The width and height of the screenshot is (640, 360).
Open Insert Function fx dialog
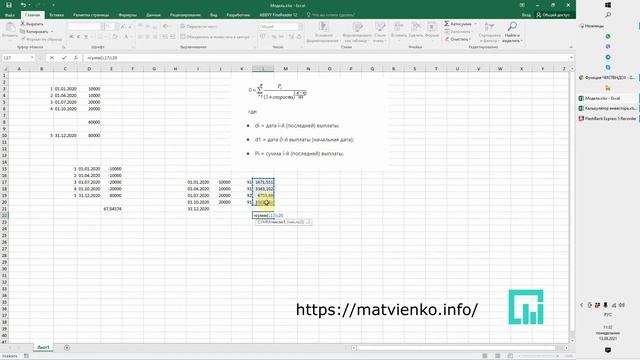(76, 58)
